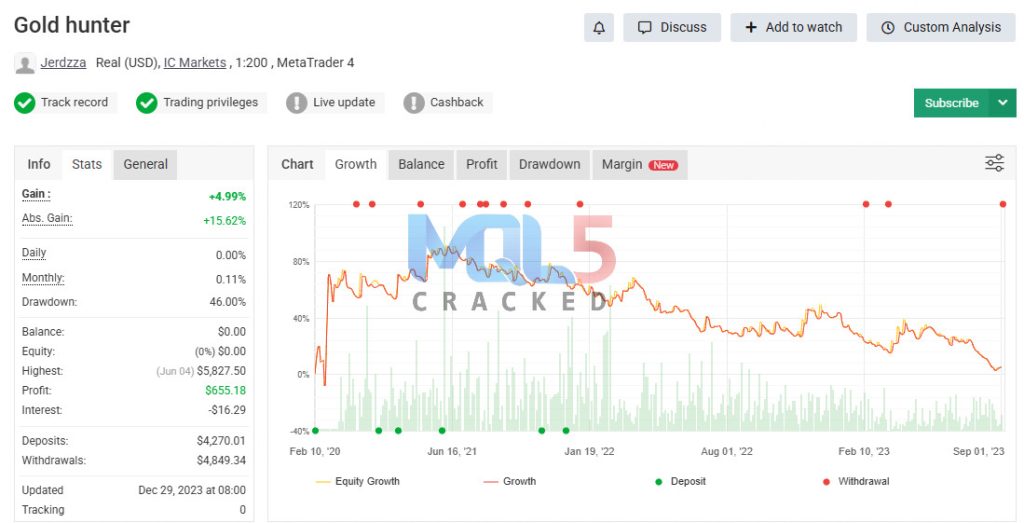Click the +4.99% gain value
This screenshot has width=1024, height=523.
(x=227, y=197)
